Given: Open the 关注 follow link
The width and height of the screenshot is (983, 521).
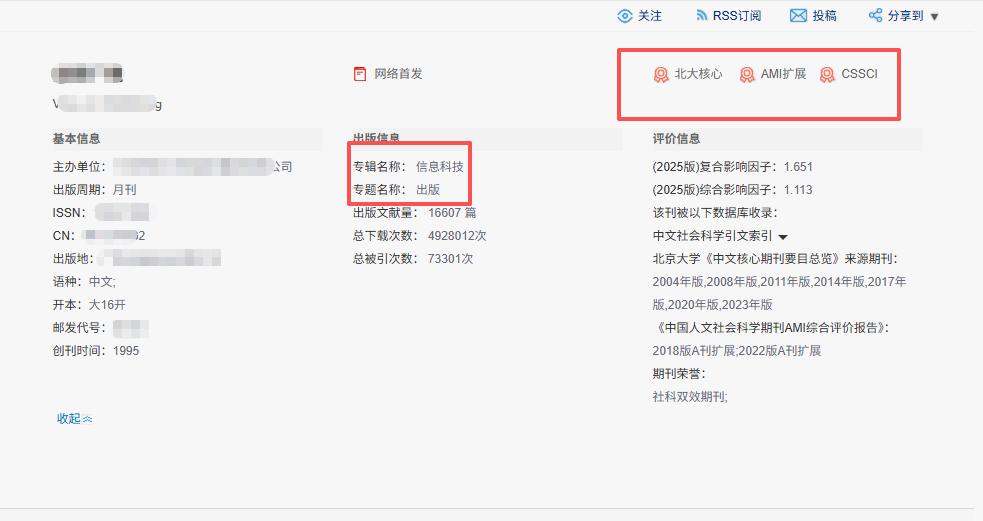Looking at the screenshot, I should (x=649, y=16).
